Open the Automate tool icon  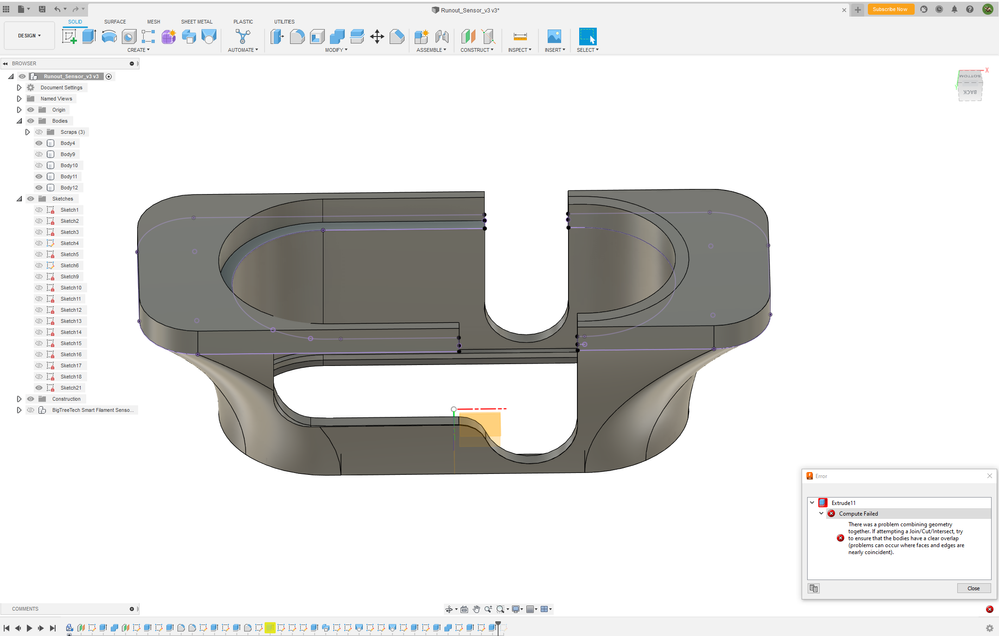tap(243, 36)
